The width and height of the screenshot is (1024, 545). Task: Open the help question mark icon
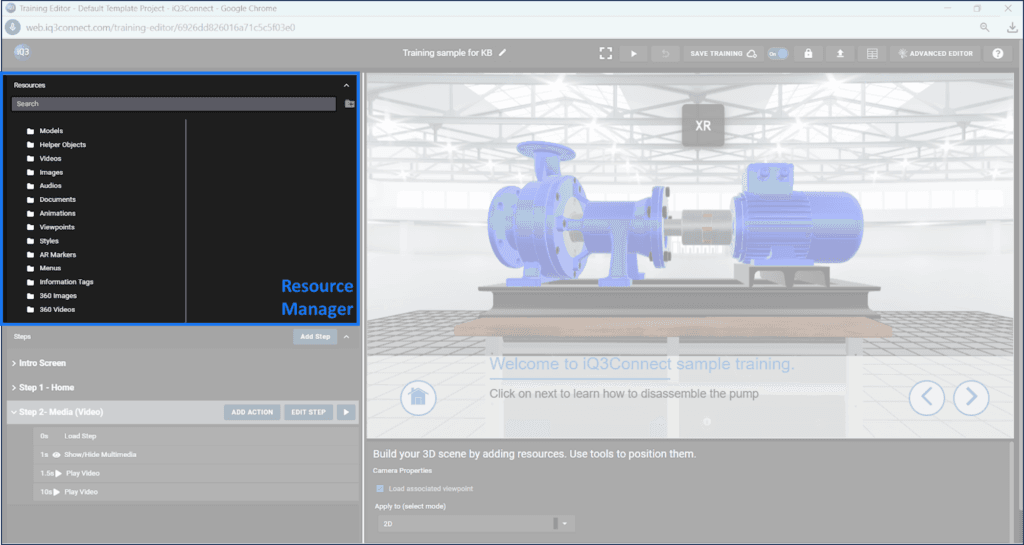[997, 53]
